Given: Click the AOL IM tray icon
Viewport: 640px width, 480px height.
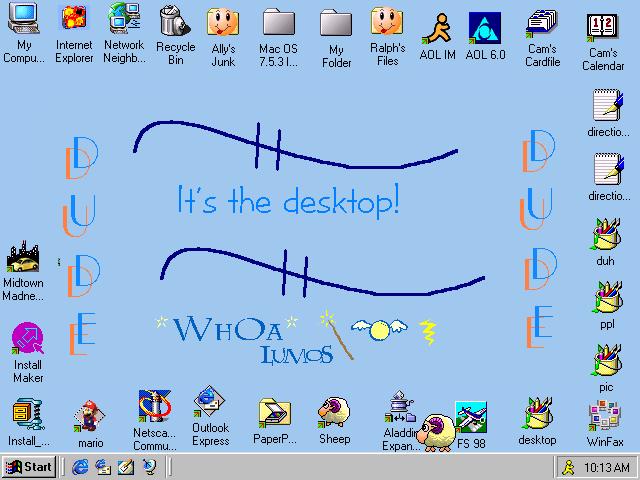Looking at the screenshot, I should coord(569,467).
